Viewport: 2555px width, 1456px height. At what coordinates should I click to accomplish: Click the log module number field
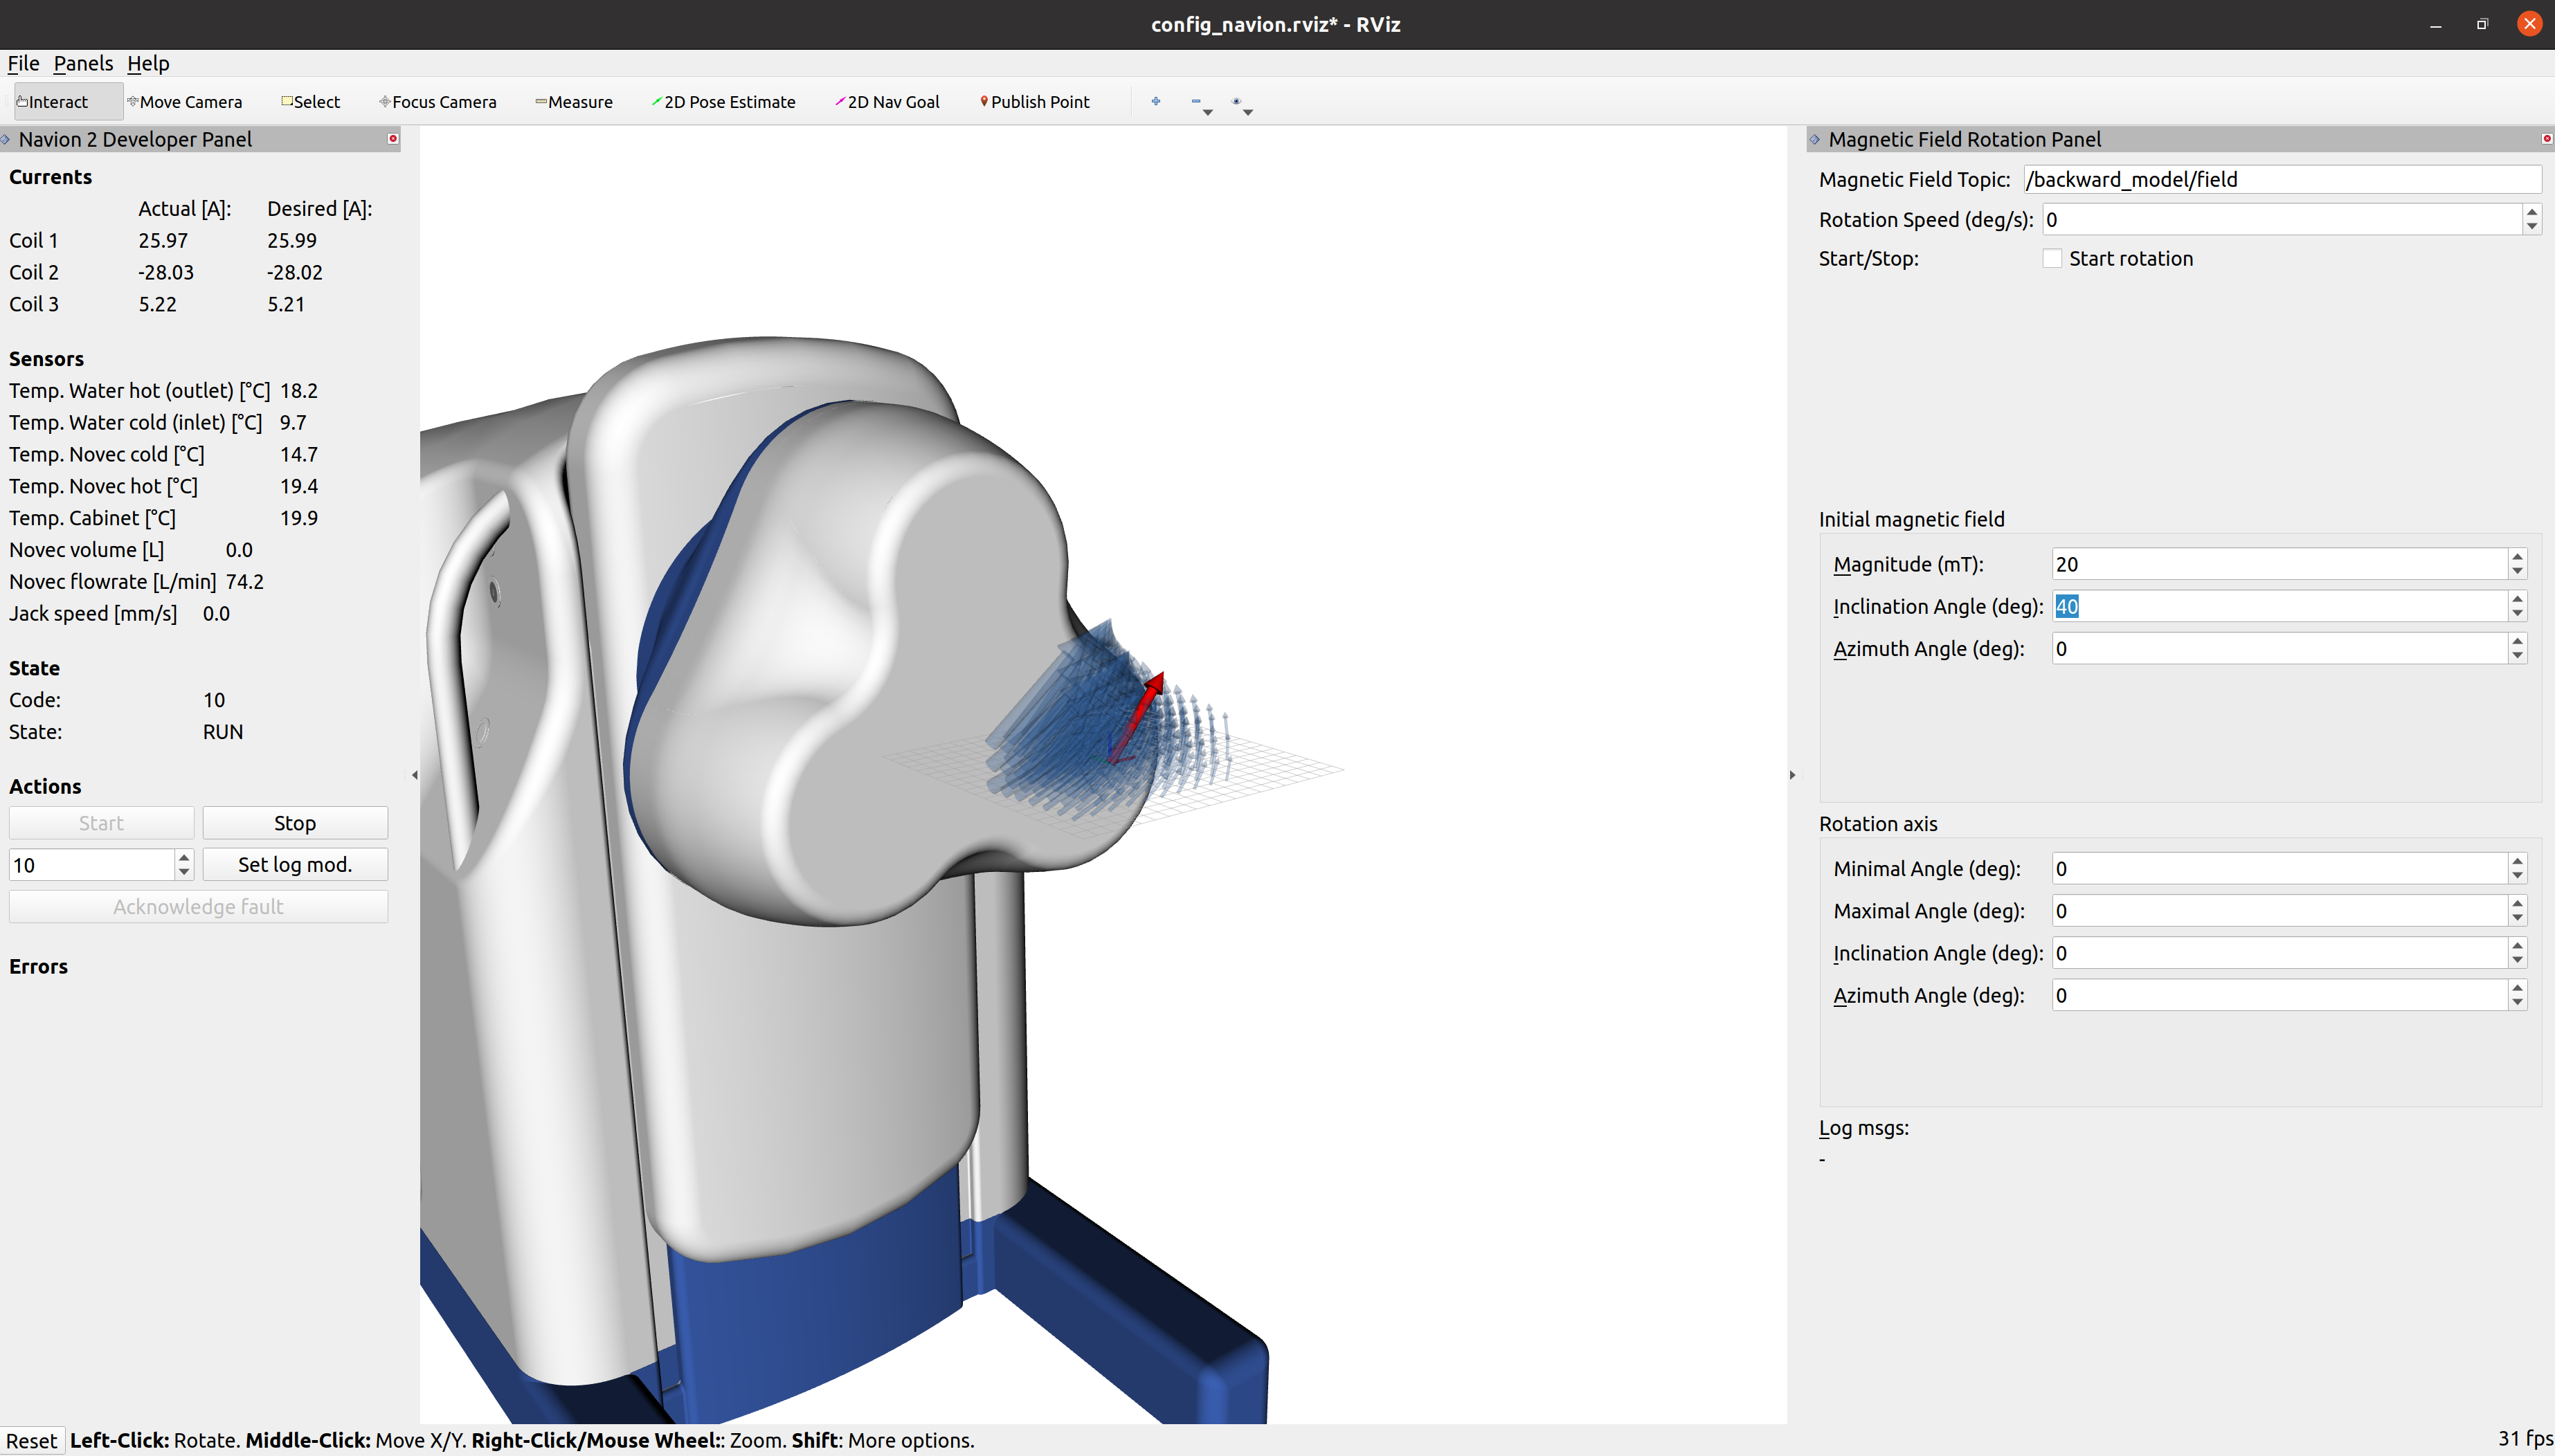[91, 865]
